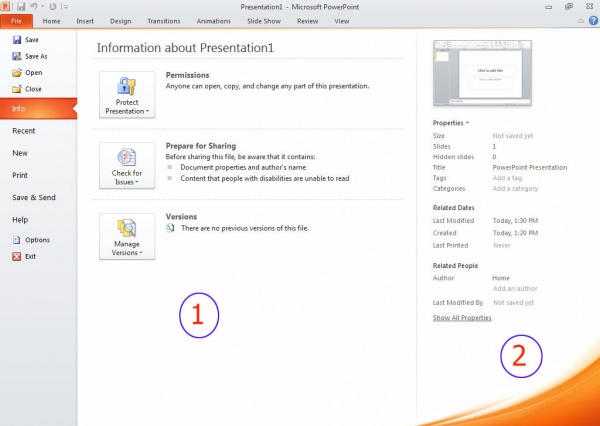The height and width of the screenshot is (426, 600).
Task: Click the Redo arrow in the title bar
Action: [53, 7]
